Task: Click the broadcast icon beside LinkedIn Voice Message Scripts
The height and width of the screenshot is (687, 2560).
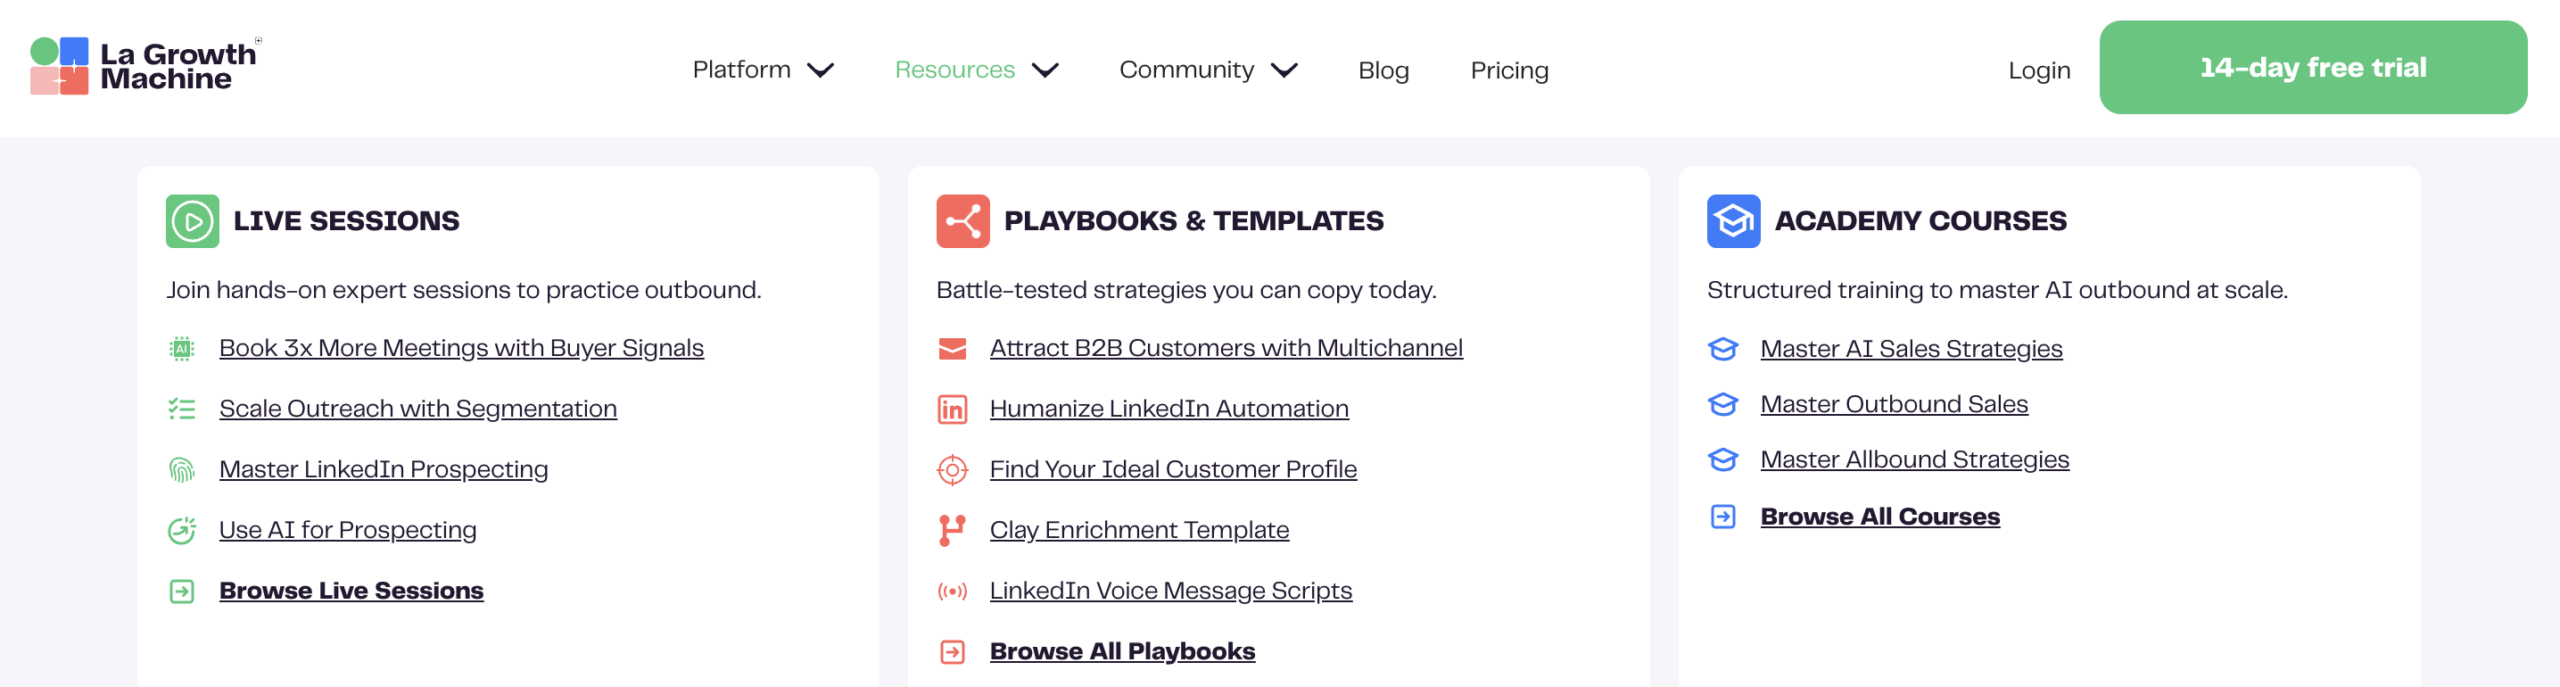Action: tap(952, 591)
